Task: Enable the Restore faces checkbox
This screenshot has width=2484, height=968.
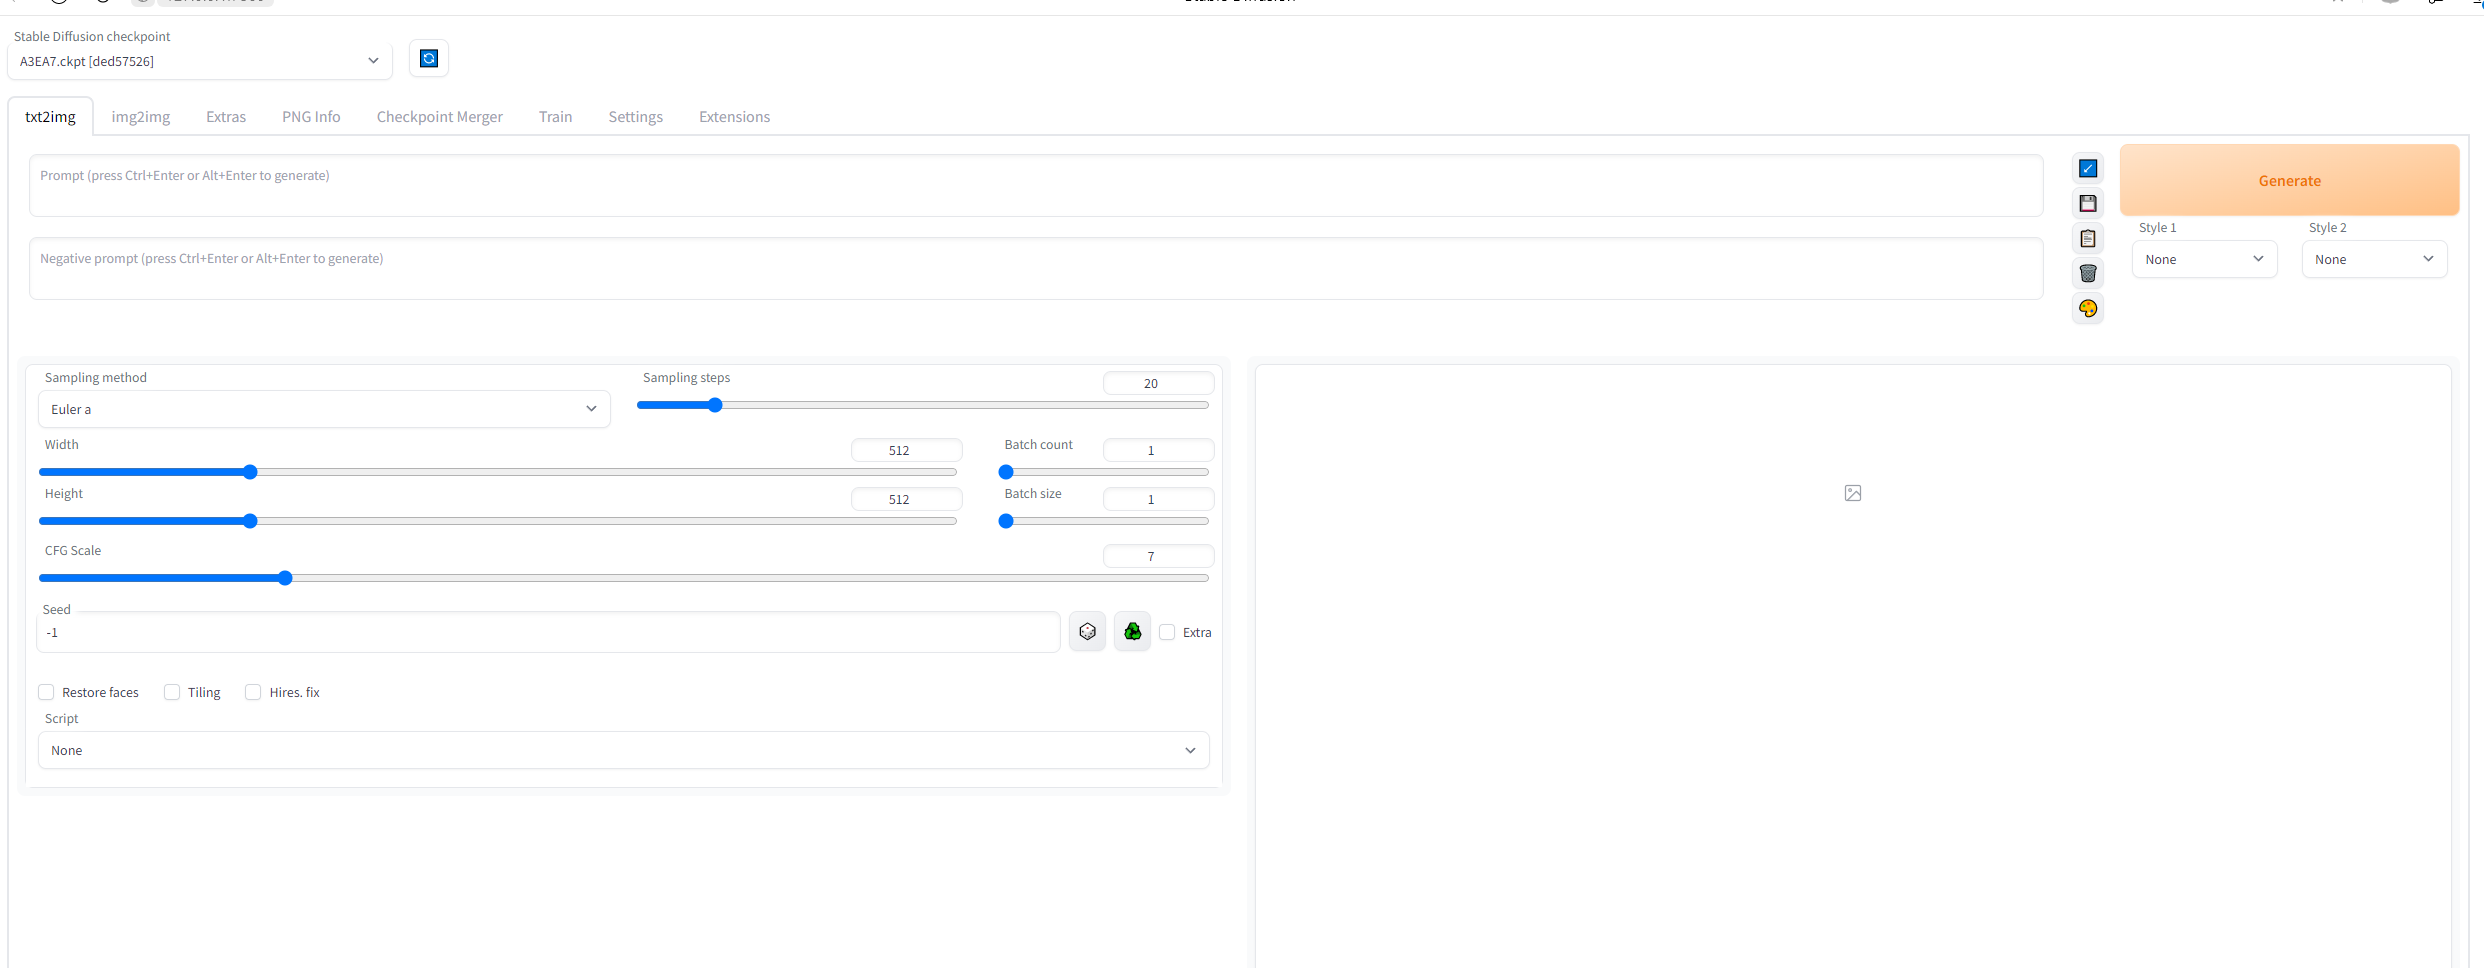Action: click(47, 692)
